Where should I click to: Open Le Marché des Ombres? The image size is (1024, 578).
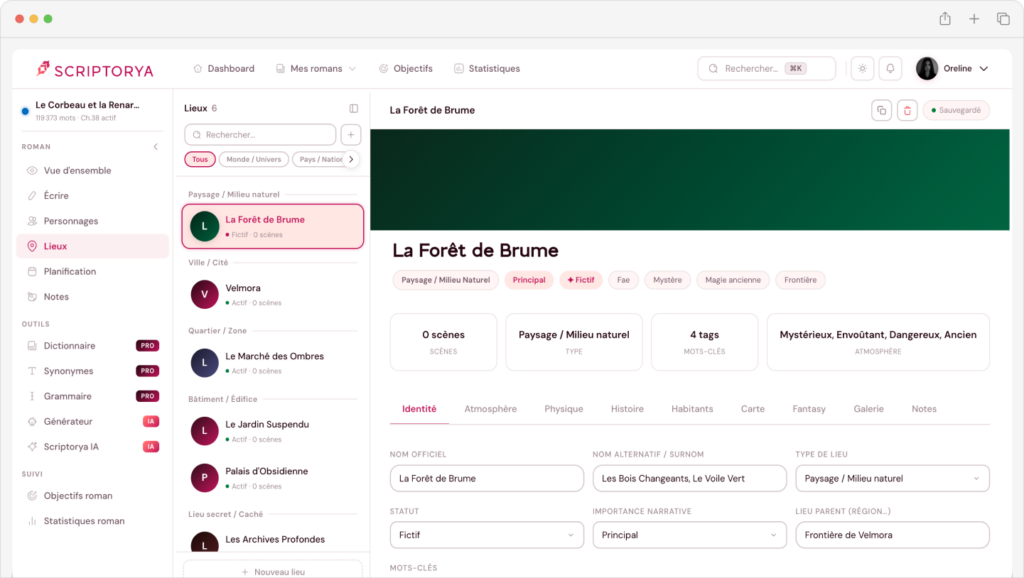pyautogui.click(x=273, y=362)
